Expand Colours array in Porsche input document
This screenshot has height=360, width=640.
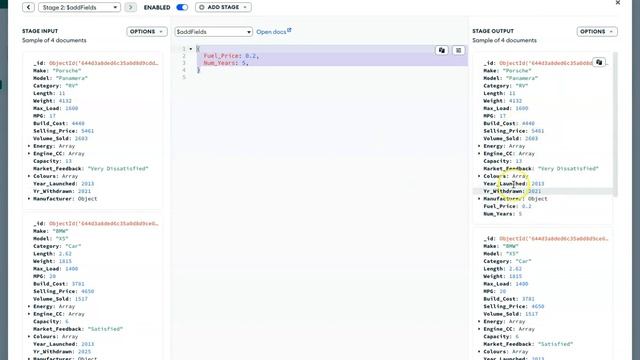coord(29,176)
